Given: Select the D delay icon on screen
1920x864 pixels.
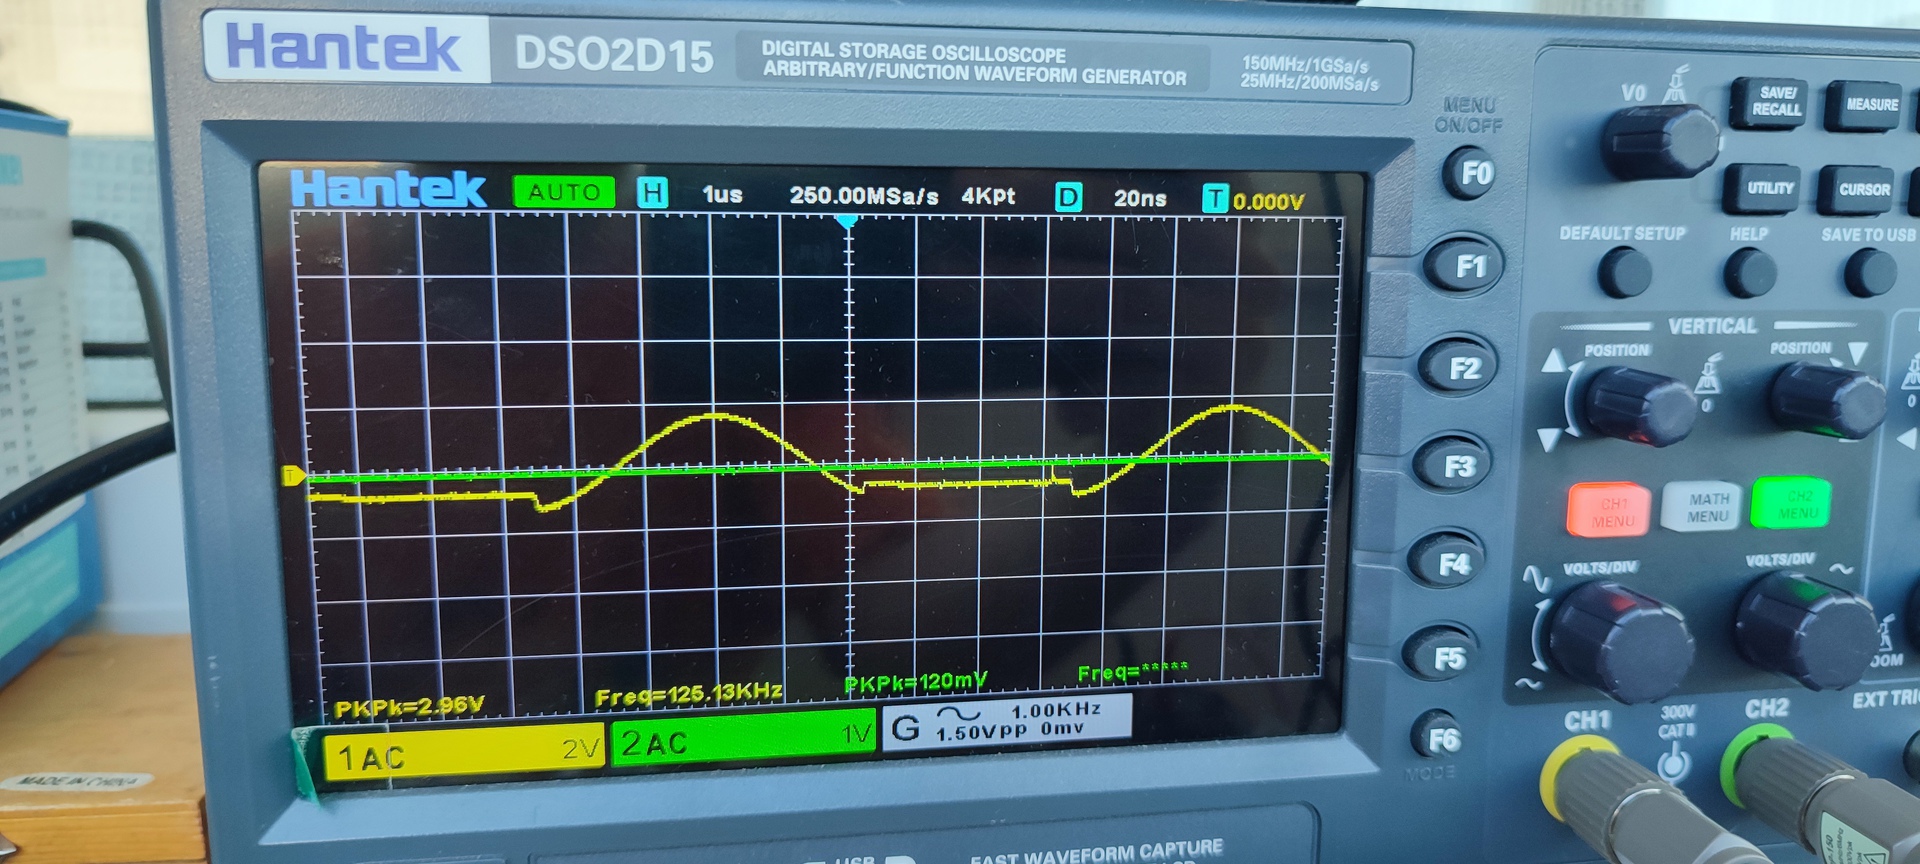Looking at the screenshot, I should tap(1068, 197).
